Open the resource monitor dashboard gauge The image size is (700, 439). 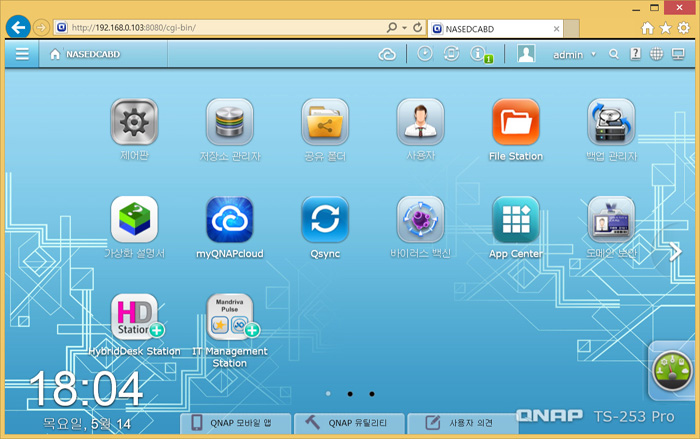672,371
